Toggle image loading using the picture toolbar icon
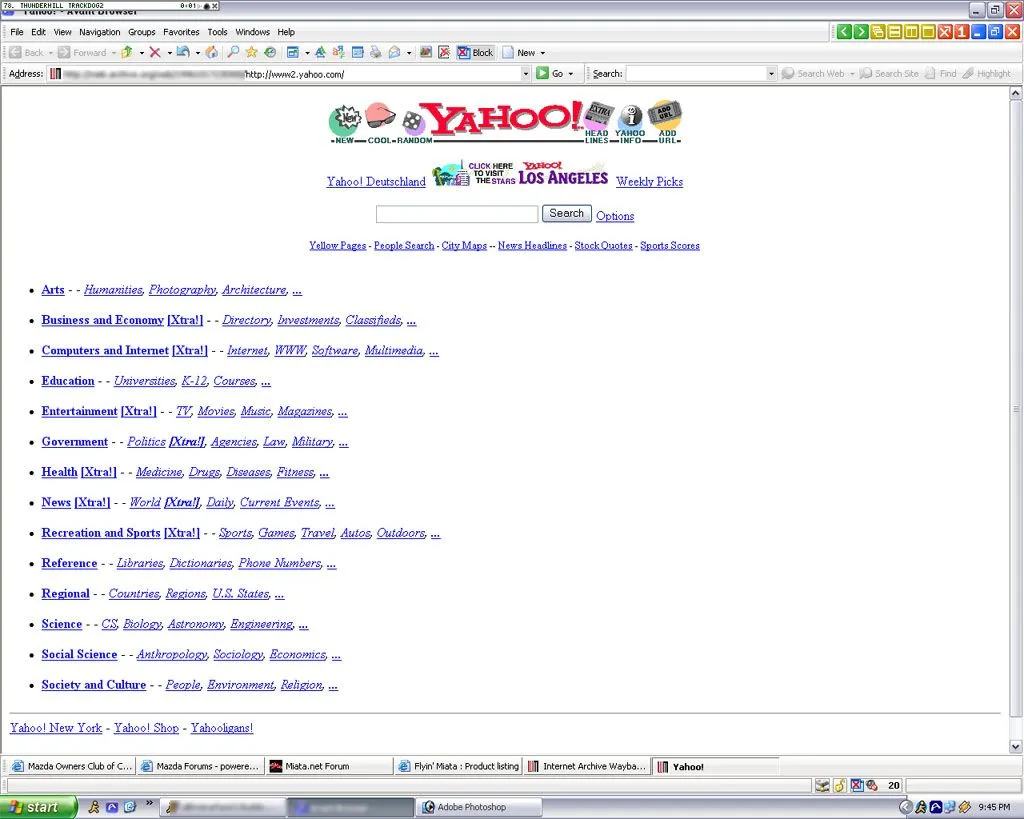The height and width of the screenshot is (819, 1024). coord(428,51)
